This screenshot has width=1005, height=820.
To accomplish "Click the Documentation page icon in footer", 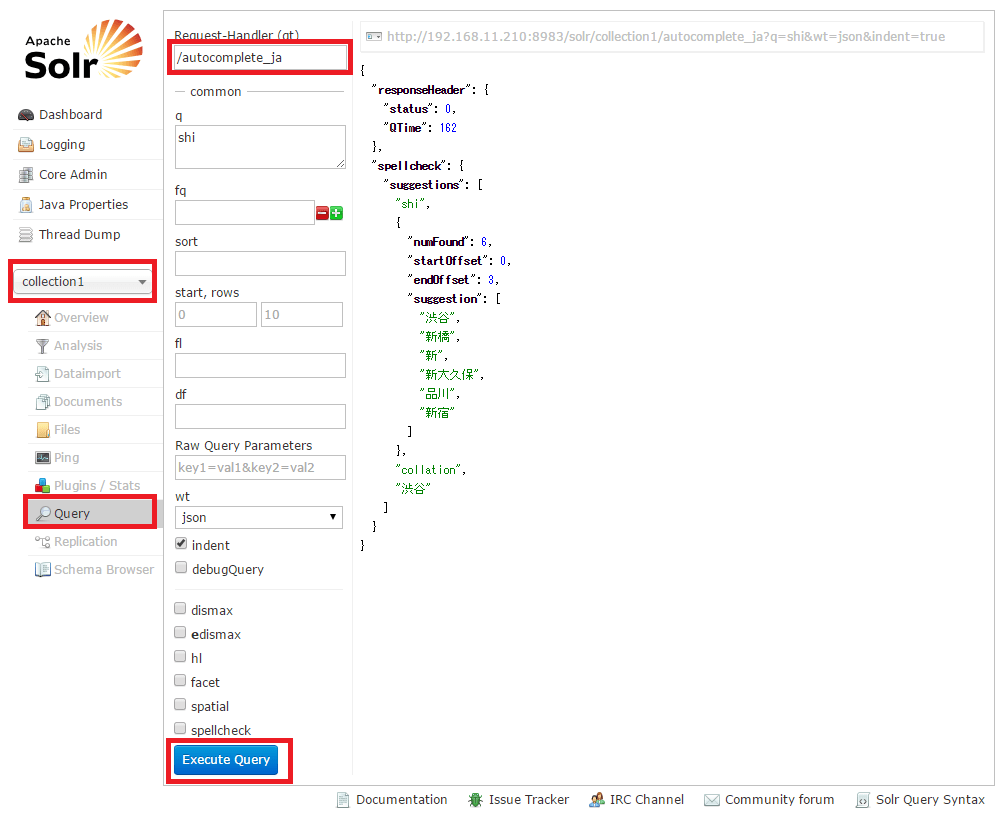I will coord(344,799).
